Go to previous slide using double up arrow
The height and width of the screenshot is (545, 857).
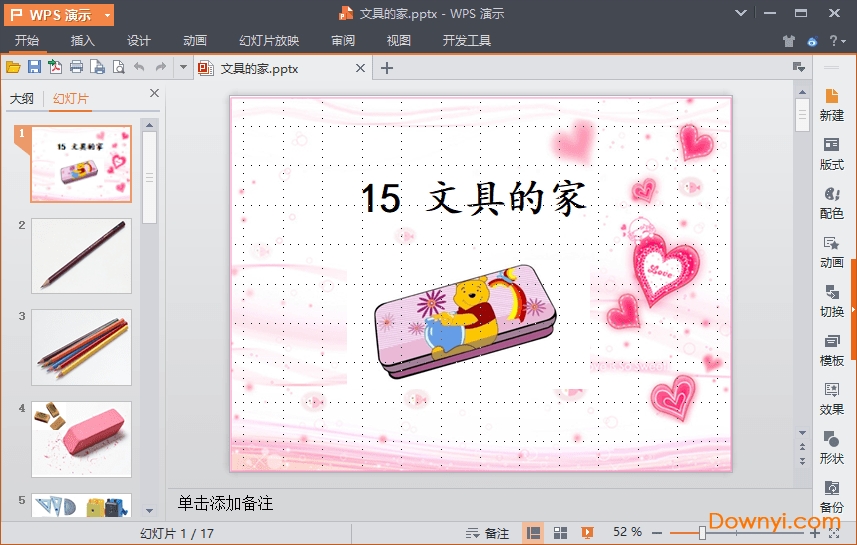point(802,447)
